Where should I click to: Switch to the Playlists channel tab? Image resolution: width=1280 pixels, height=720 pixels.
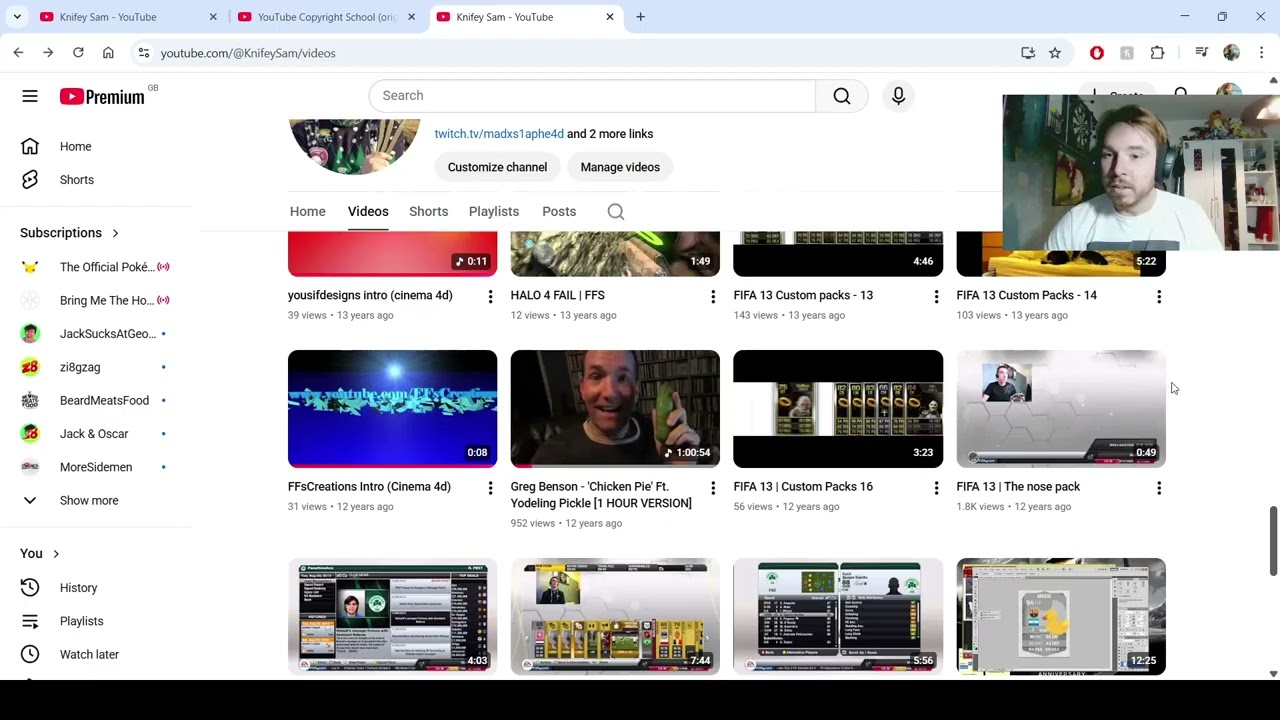494,212
